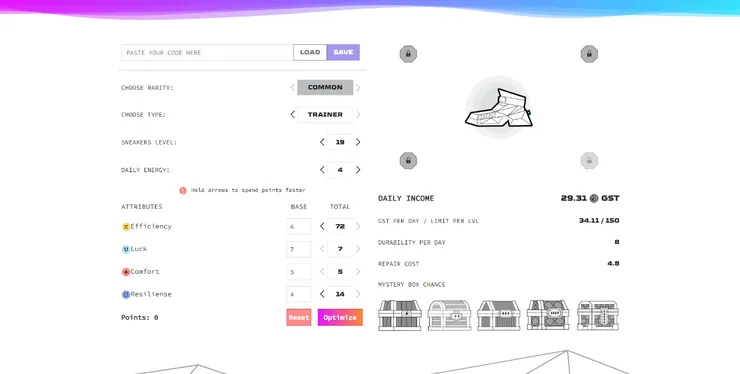Image resolution: width=740 pixels, height=374 pixels.
Task: Switch sneaker type to next with right arrow
Action: (358, 114)
